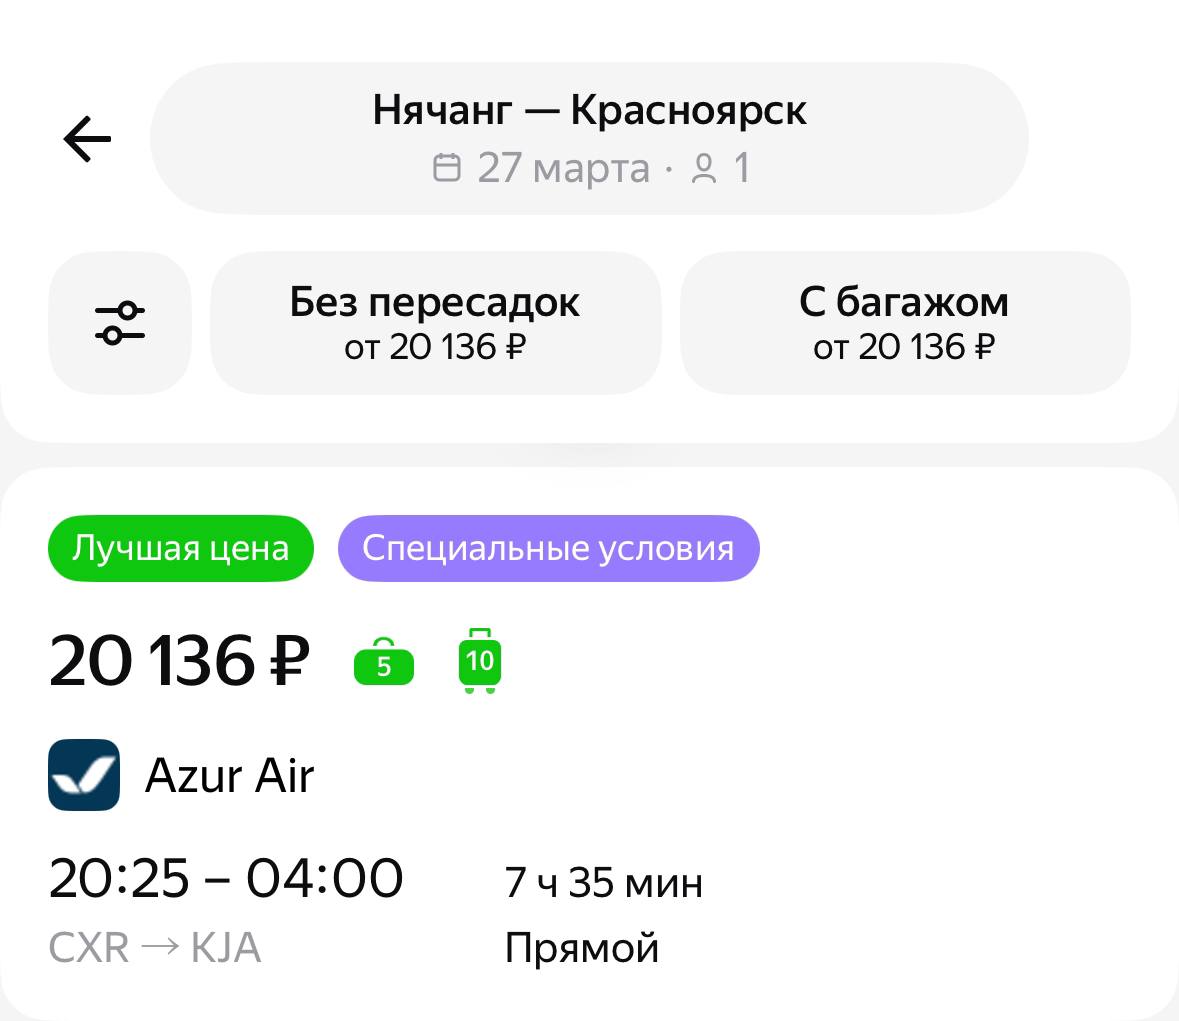Tap the checked baggage 10 kg icon

click(x=480, y=661)
